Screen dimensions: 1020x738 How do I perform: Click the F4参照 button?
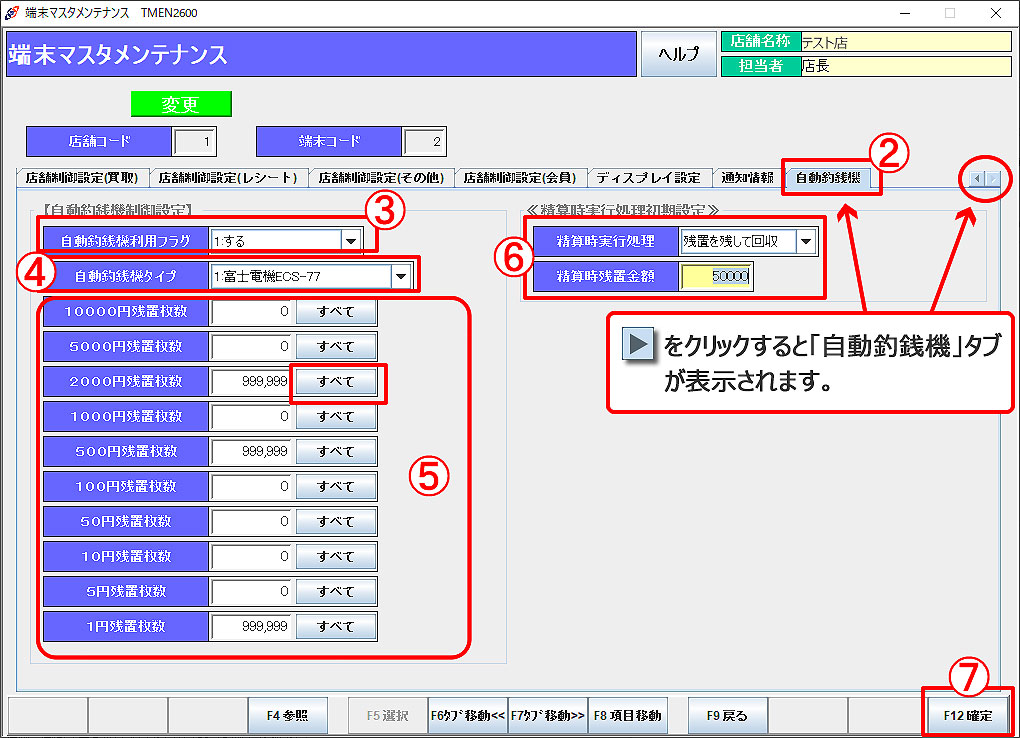coord(288,715)
